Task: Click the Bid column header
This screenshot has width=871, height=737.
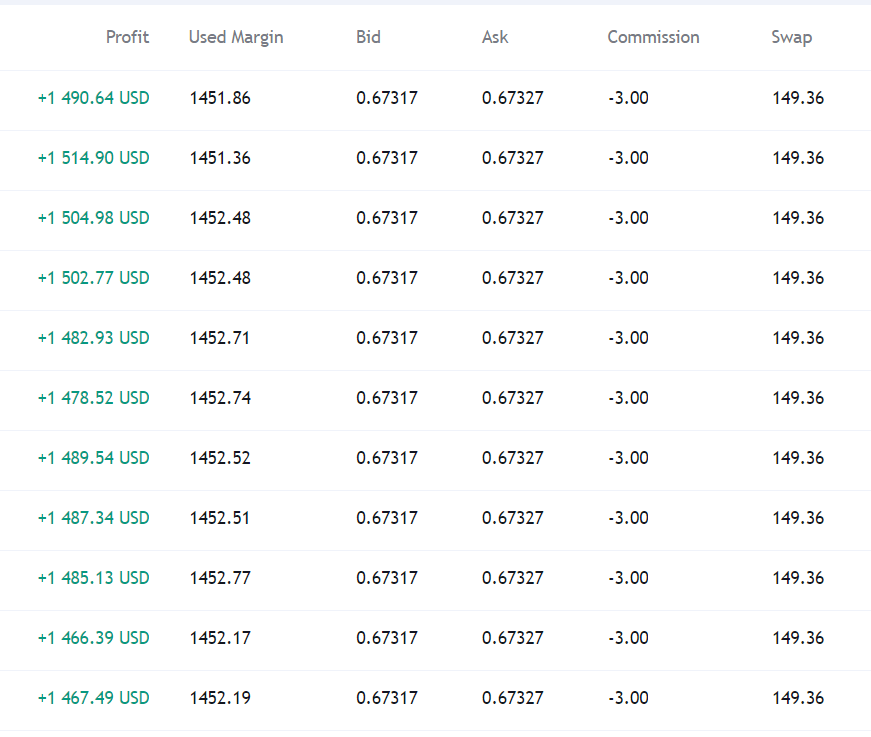Action: [368, 37]
